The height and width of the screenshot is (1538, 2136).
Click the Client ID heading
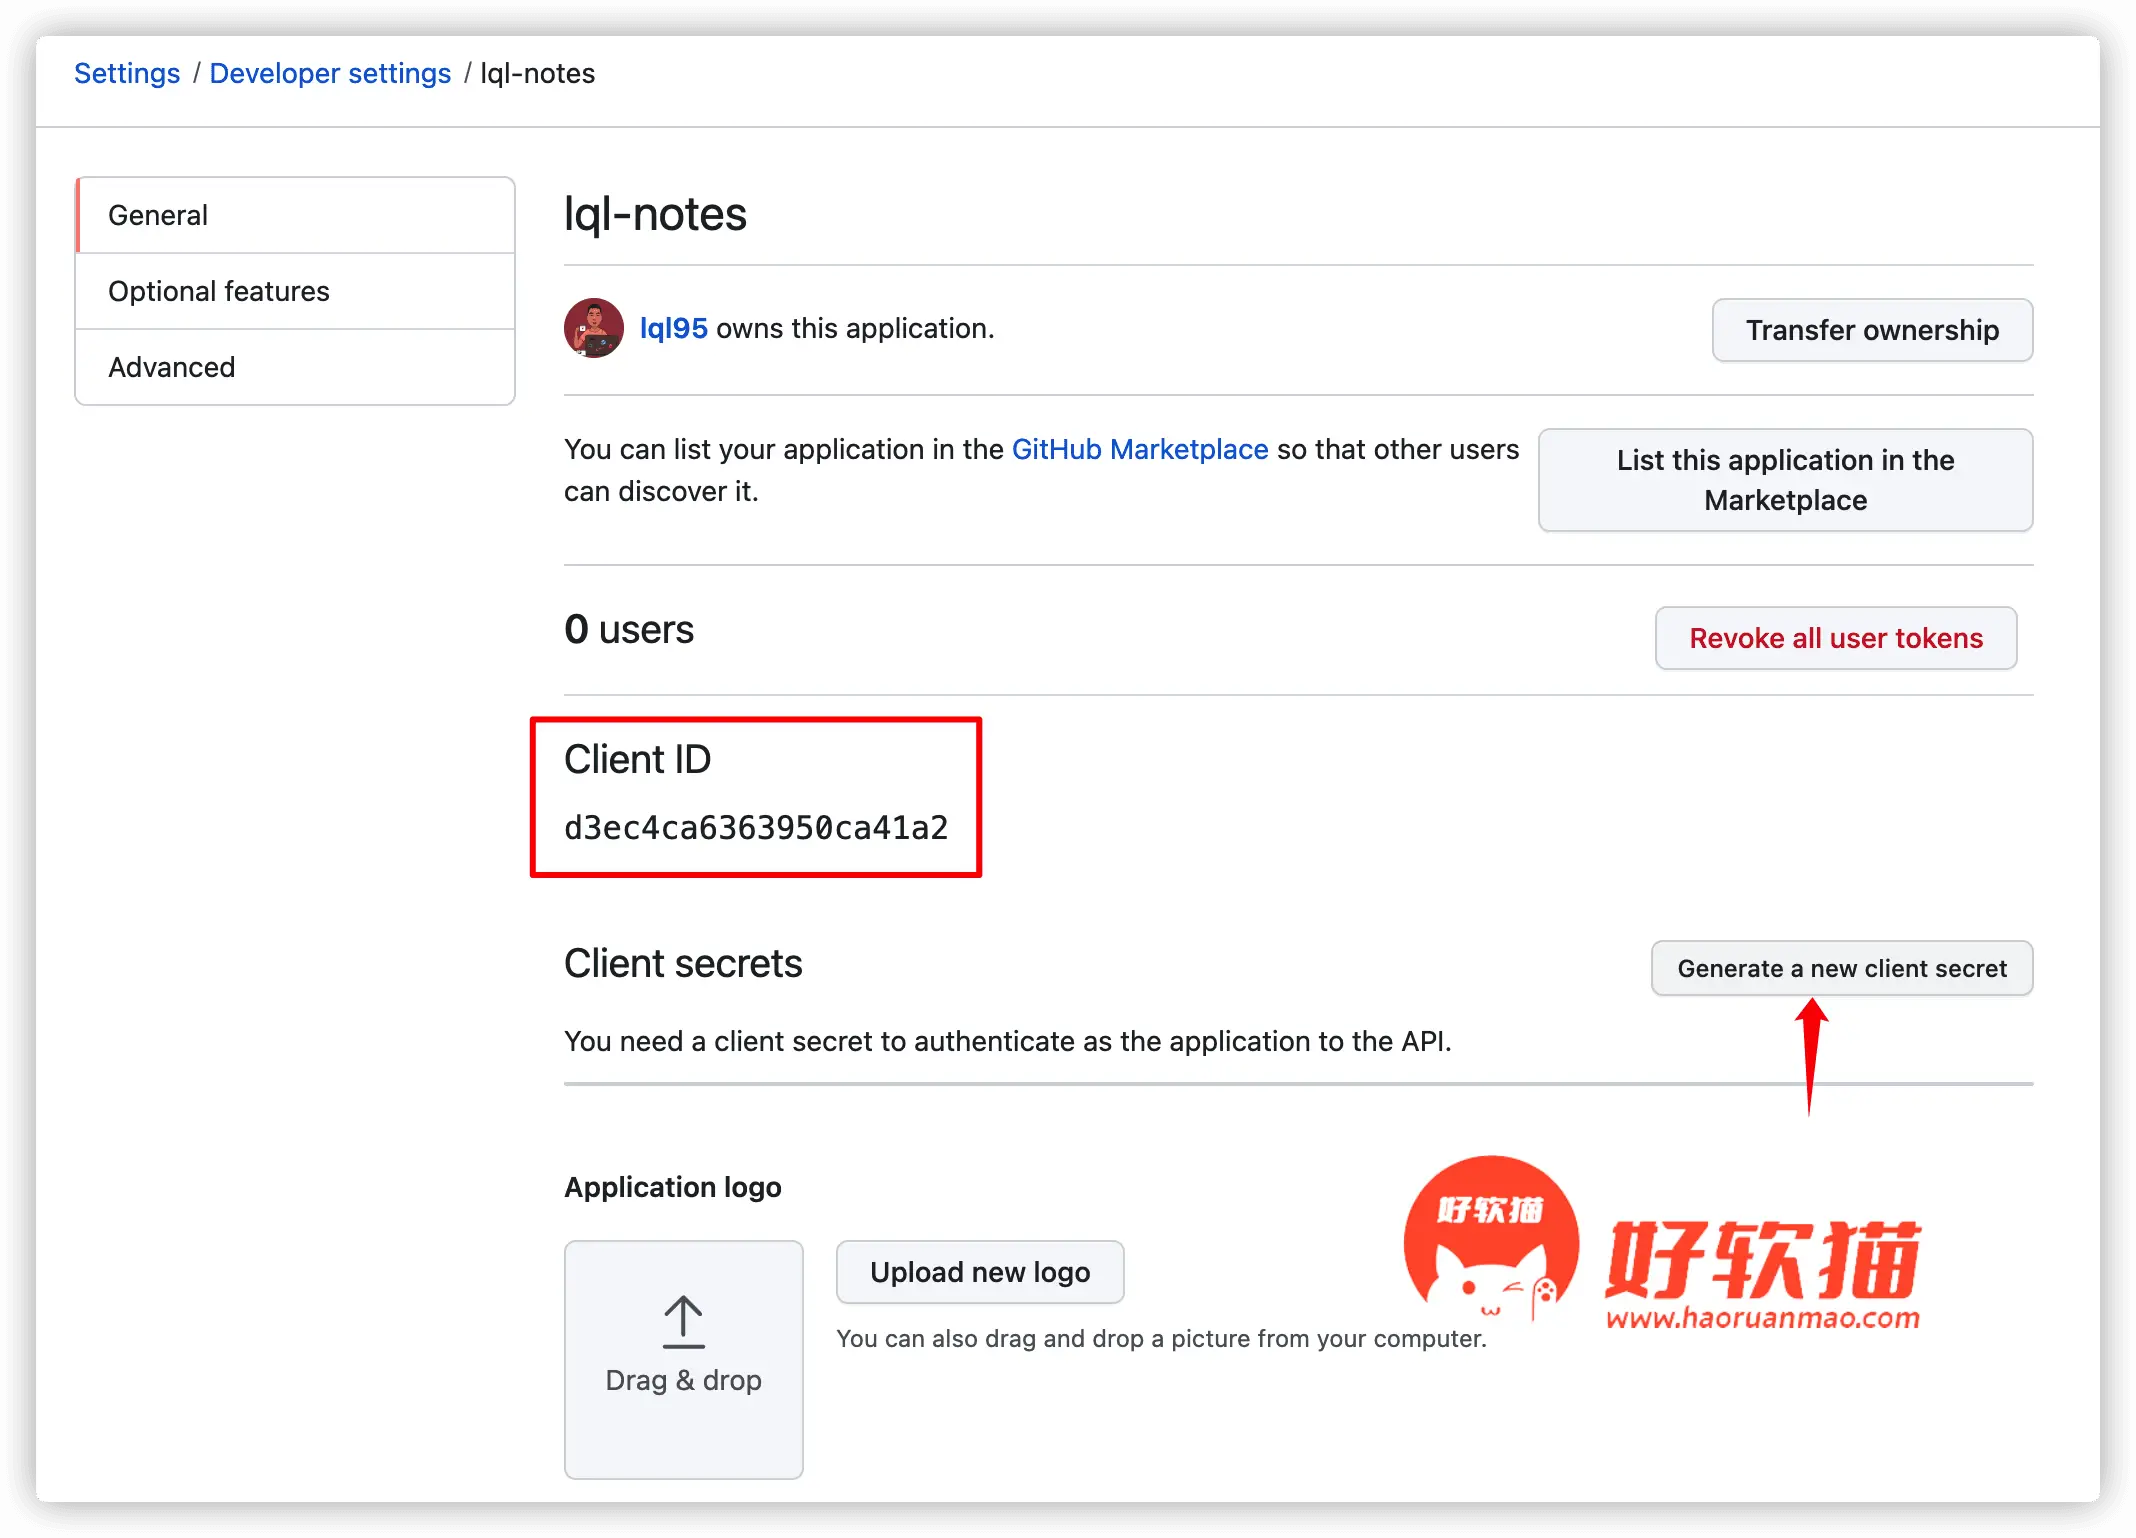click(637, 760)
